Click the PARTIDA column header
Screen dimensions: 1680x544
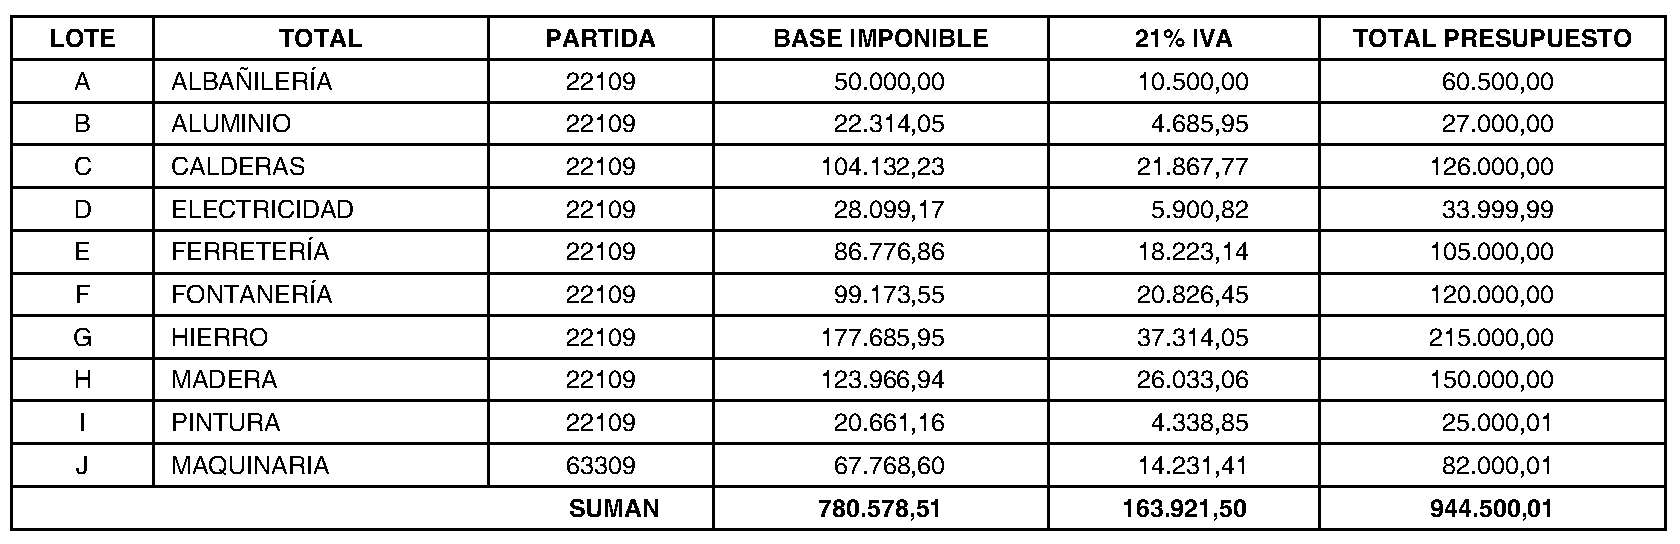tap(600, 39)
